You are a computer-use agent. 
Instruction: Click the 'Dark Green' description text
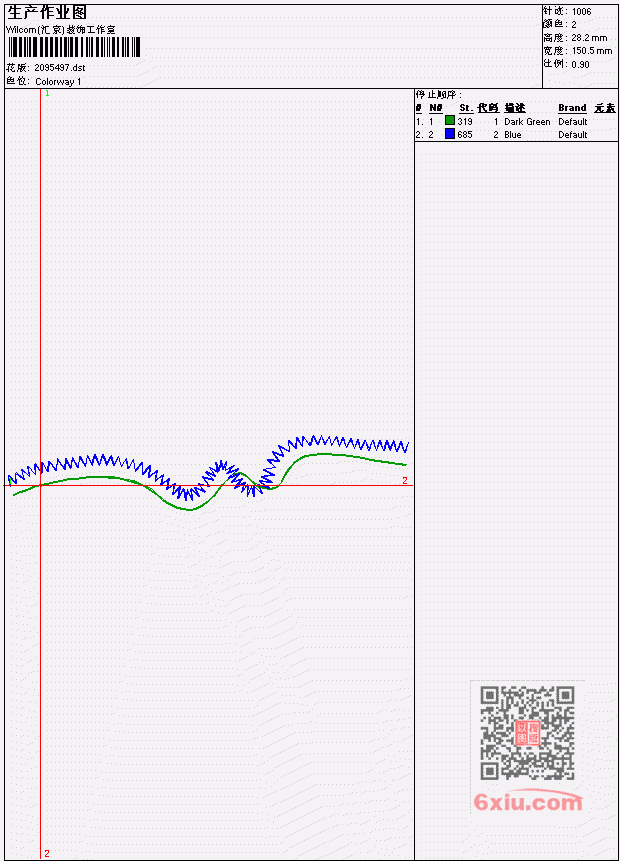pyautogui.click(x=527, y=121)
